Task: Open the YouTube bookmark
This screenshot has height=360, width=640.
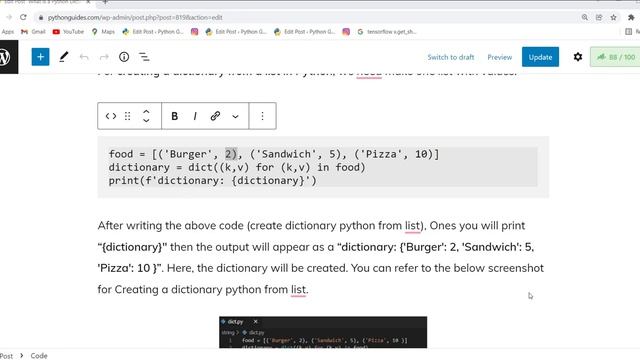Action: coord(68,31)
